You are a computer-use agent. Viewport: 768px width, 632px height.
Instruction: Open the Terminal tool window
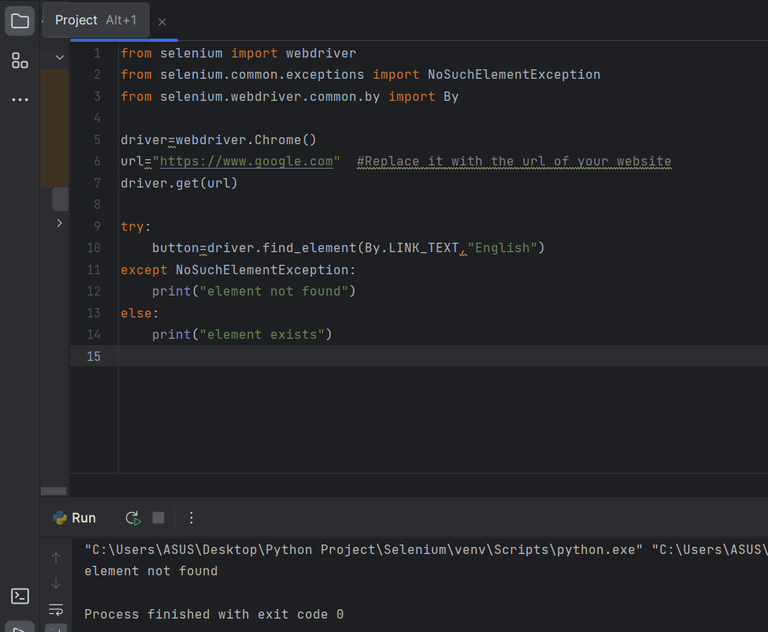[x=20, y=596]
